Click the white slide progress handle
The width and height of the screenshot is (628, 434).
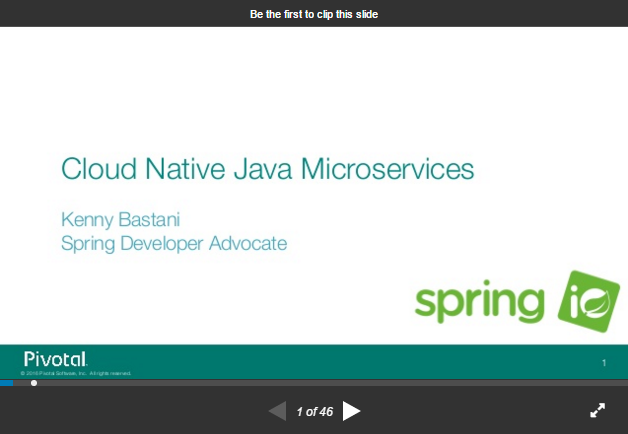tap(34, 383)
